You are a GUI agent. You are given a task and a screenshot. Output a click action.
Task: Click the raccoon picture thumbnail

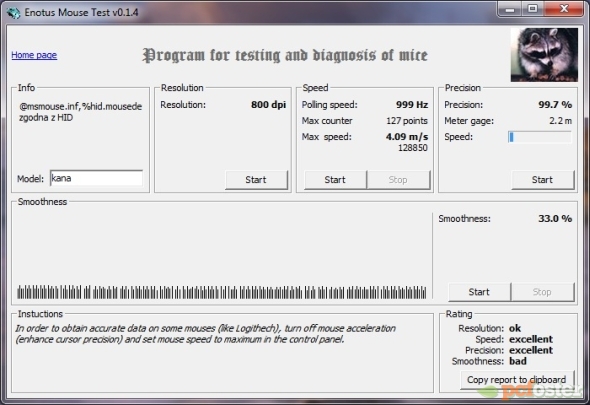544,55
